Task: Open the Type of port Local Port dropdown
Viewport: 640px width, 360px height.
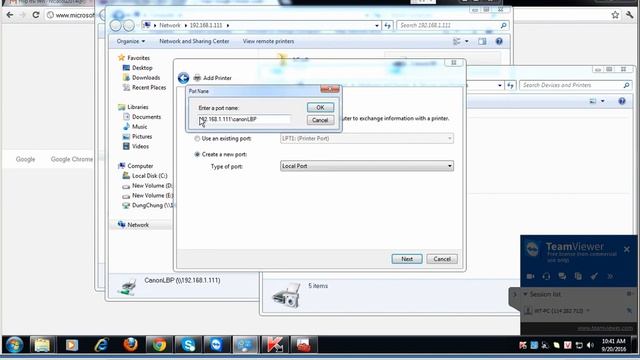Action: click(x=367, y=166)
